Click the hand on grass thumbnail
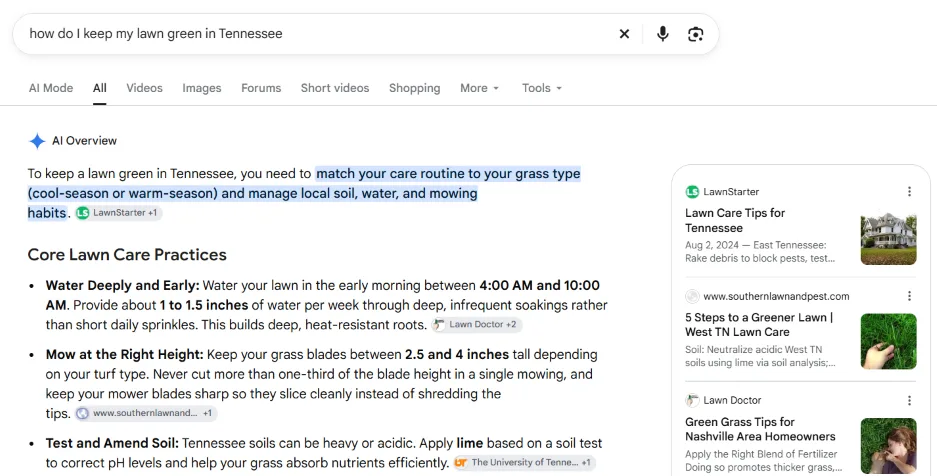Screen dimensions: 937x476 tap(888, 341)
